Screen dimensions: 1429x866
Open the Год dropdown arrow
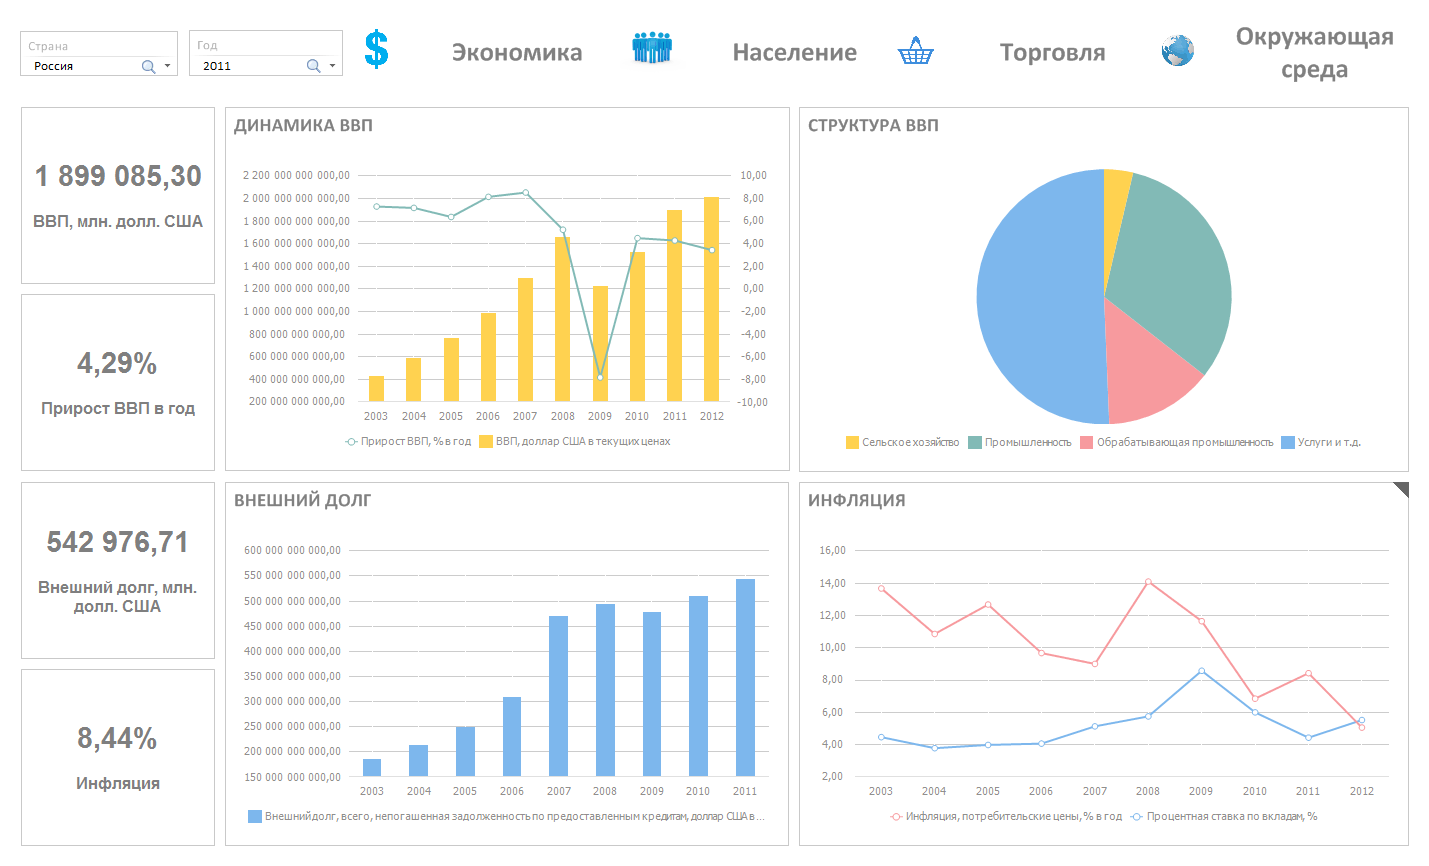pyautogui.click(x=332, y=66)
